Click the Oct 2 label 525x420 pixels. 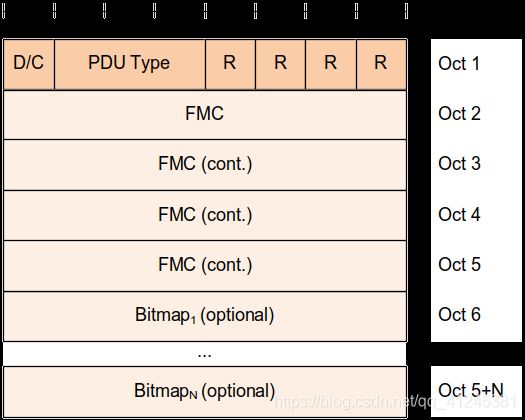[x=459, y=114]
